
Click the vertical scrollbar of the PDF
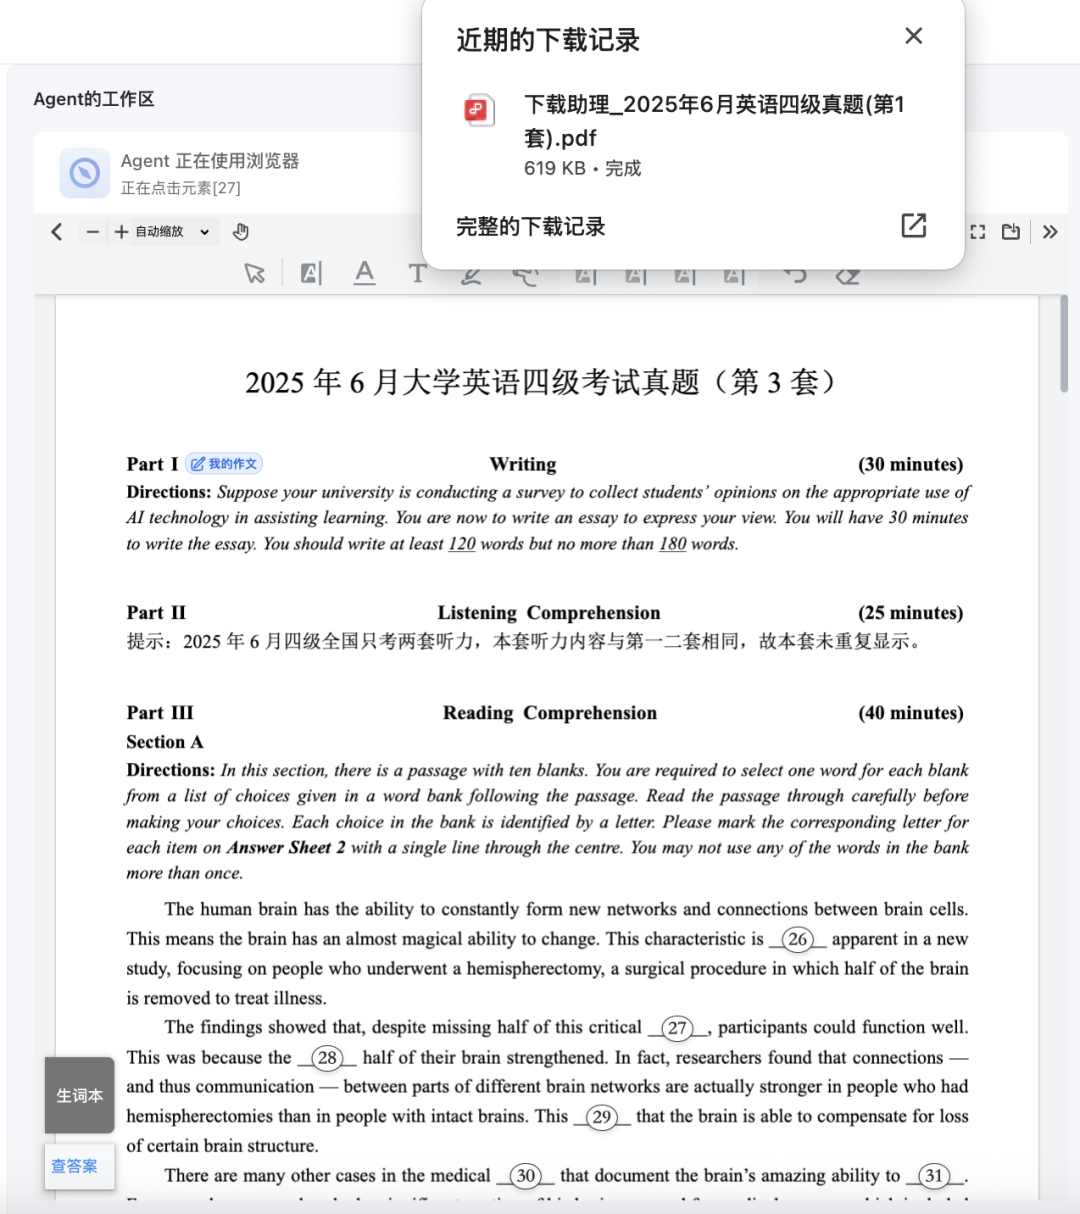click(1063, 345)
